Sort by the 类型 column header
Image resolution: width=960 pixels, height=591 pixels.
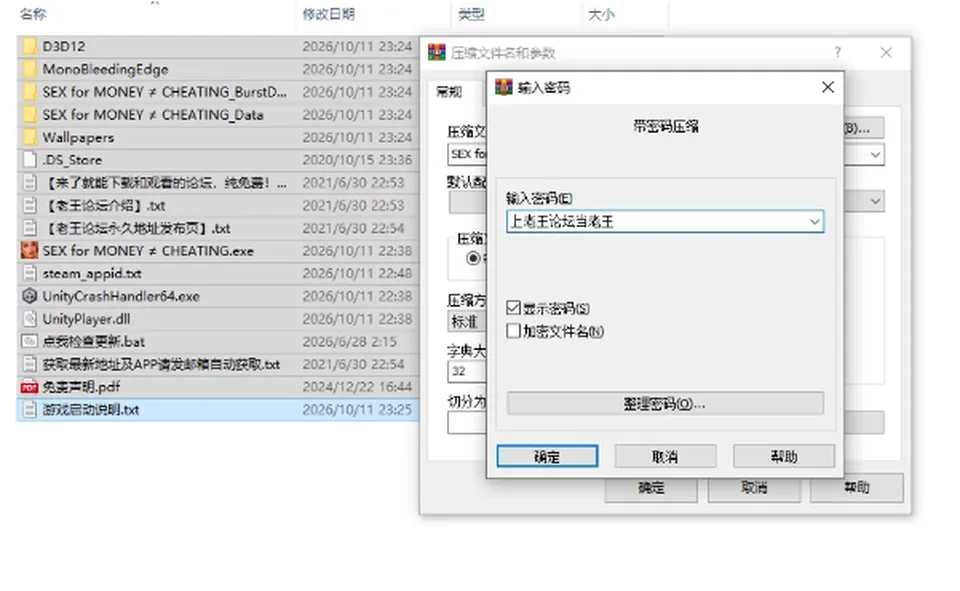(471, 14)
